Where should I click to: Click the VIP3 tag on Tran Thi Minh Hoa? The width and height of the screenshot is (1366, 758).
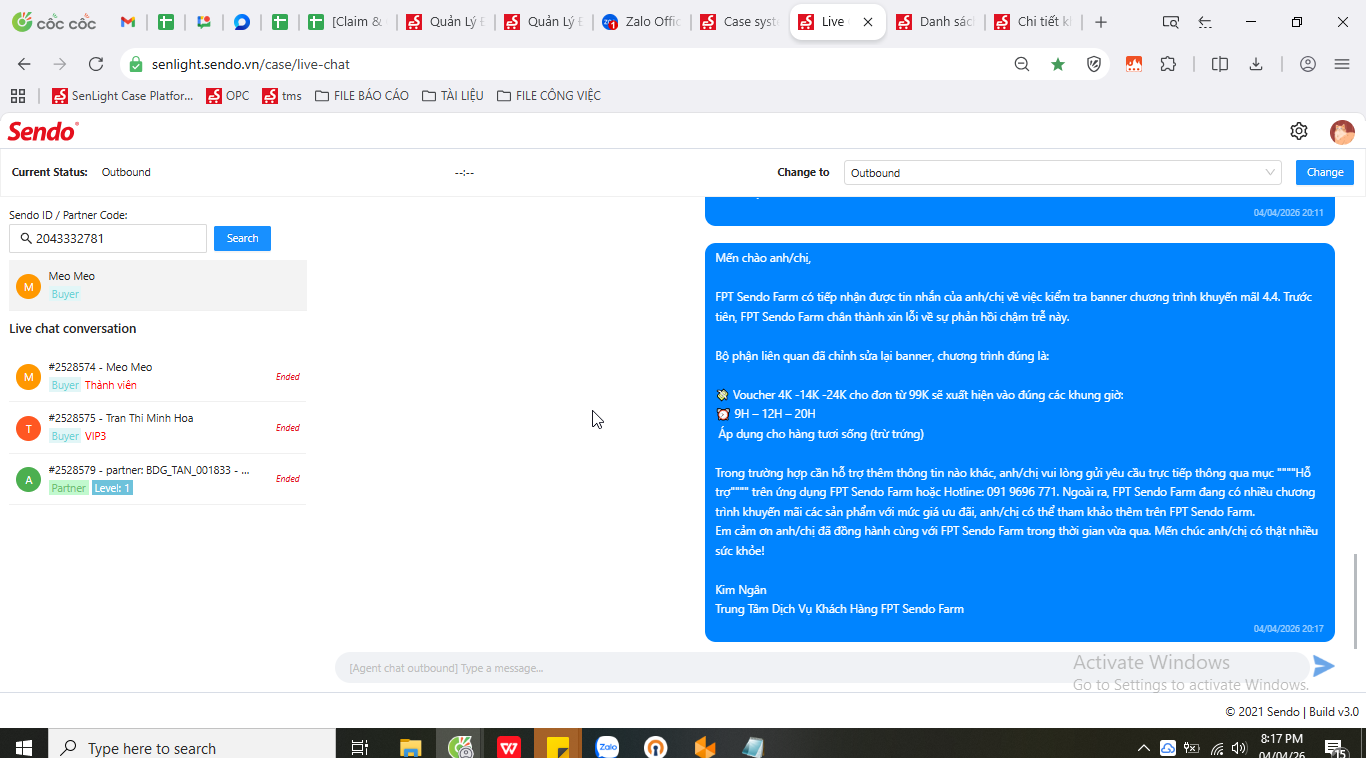pyautogui.click(x=95, y=436)
